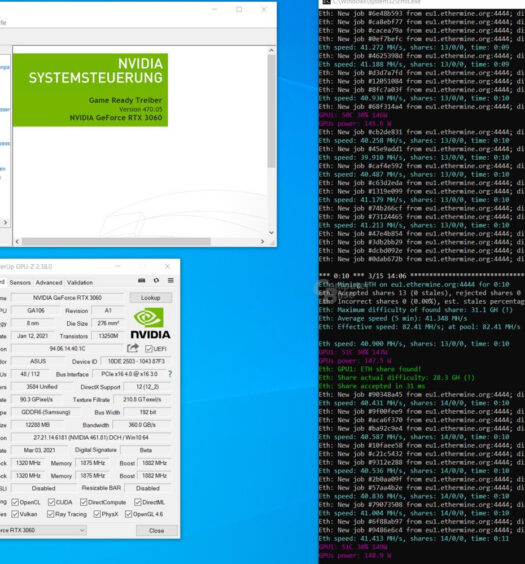Maximize the NVIDIA Systemsteuerung window
This screenshot has height=564, width=525.
tap(239, 9)
